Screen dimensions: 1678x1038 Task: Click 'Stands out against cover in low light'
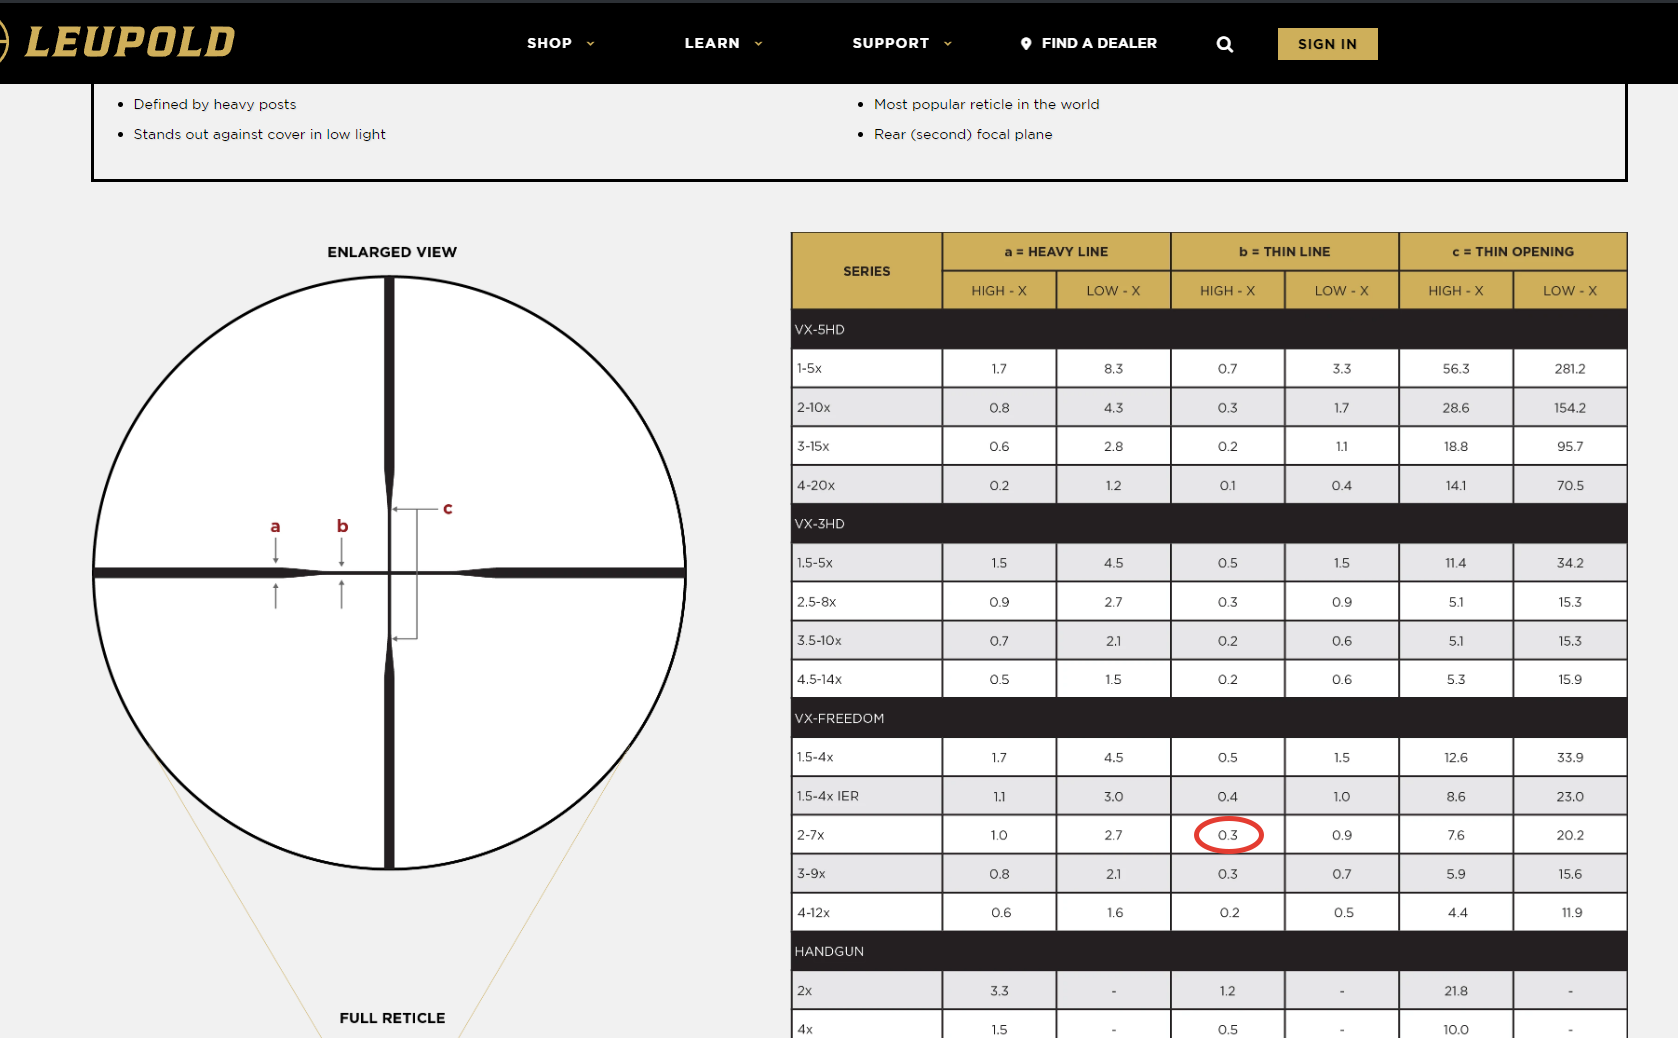click(x=259, y=134)
